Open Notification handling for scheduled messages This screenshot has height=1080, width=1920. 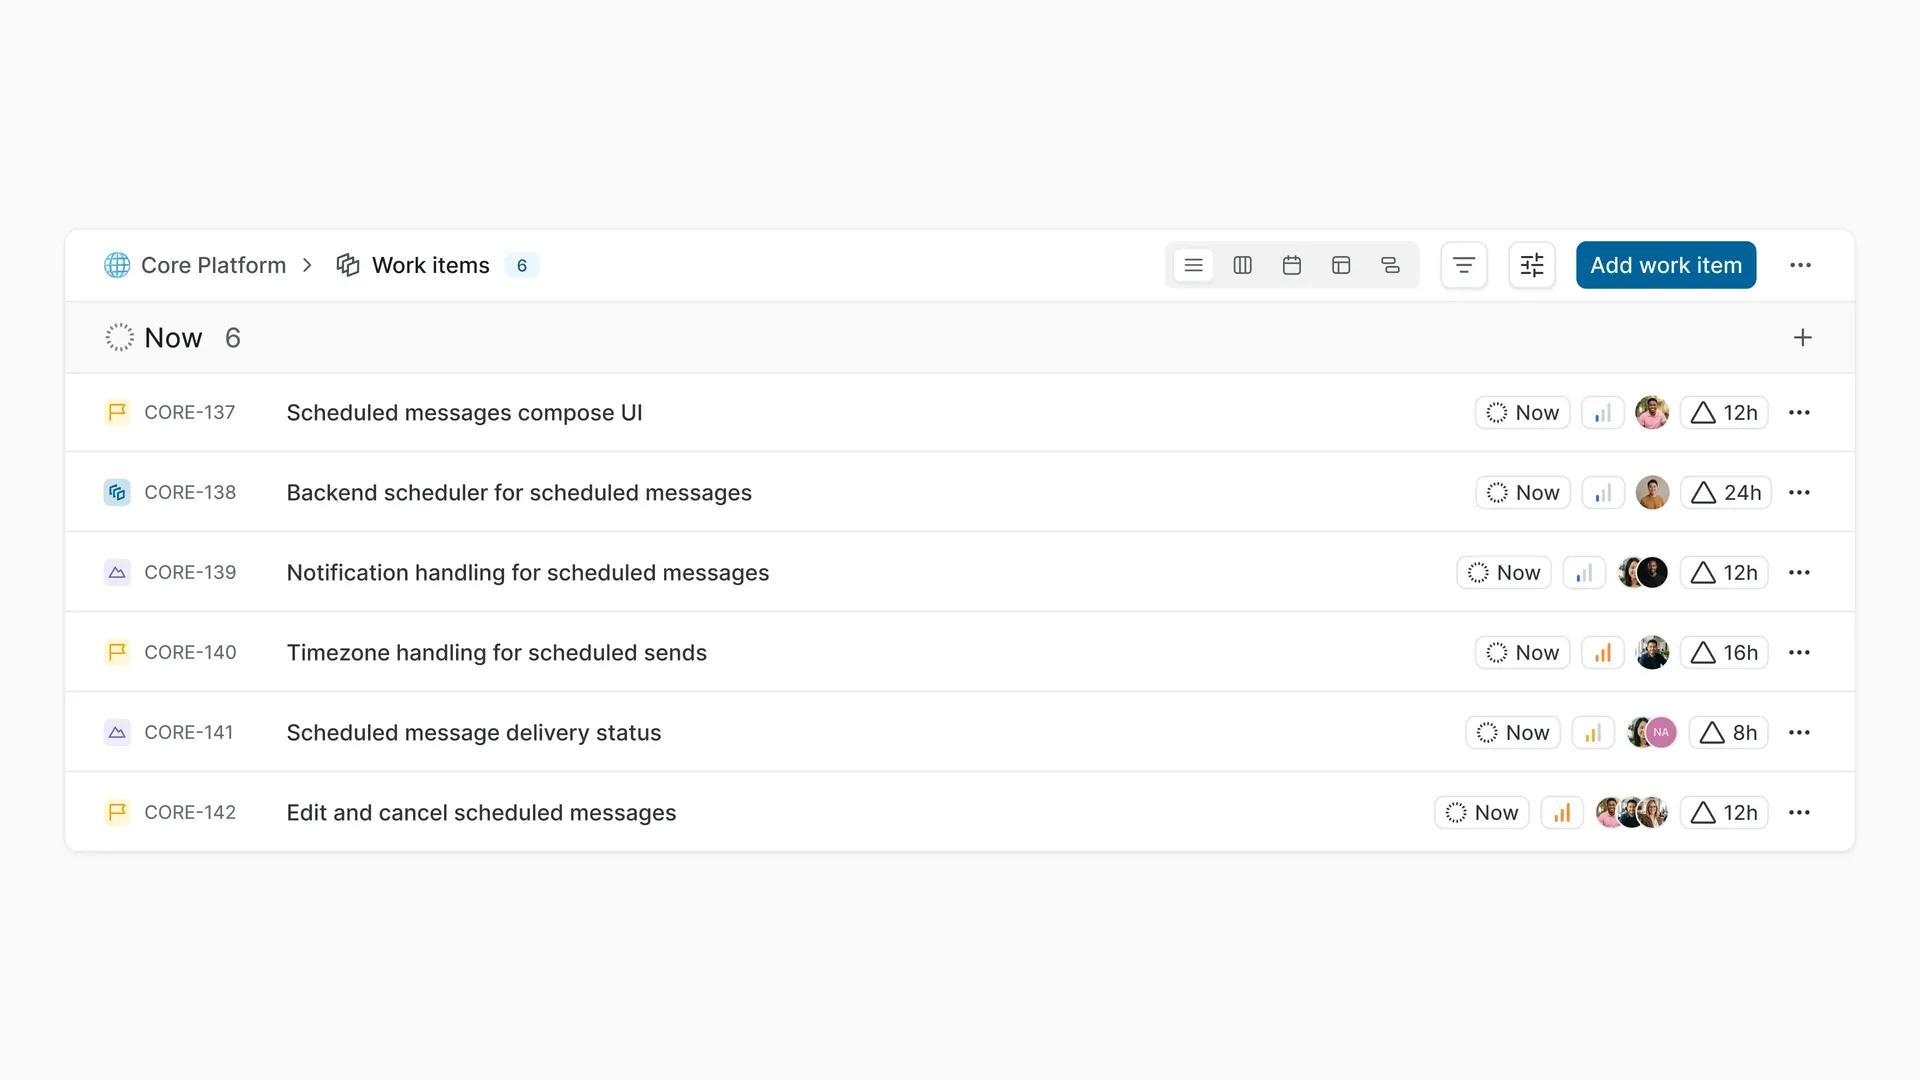(x=528, y=573)
